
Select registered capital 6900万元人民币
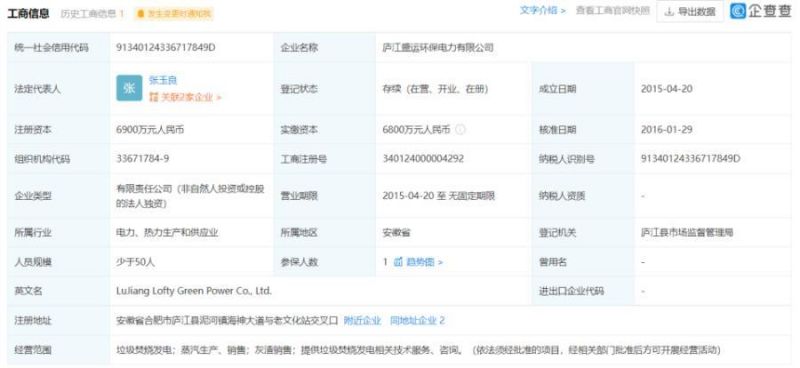[x=150, y=130]
